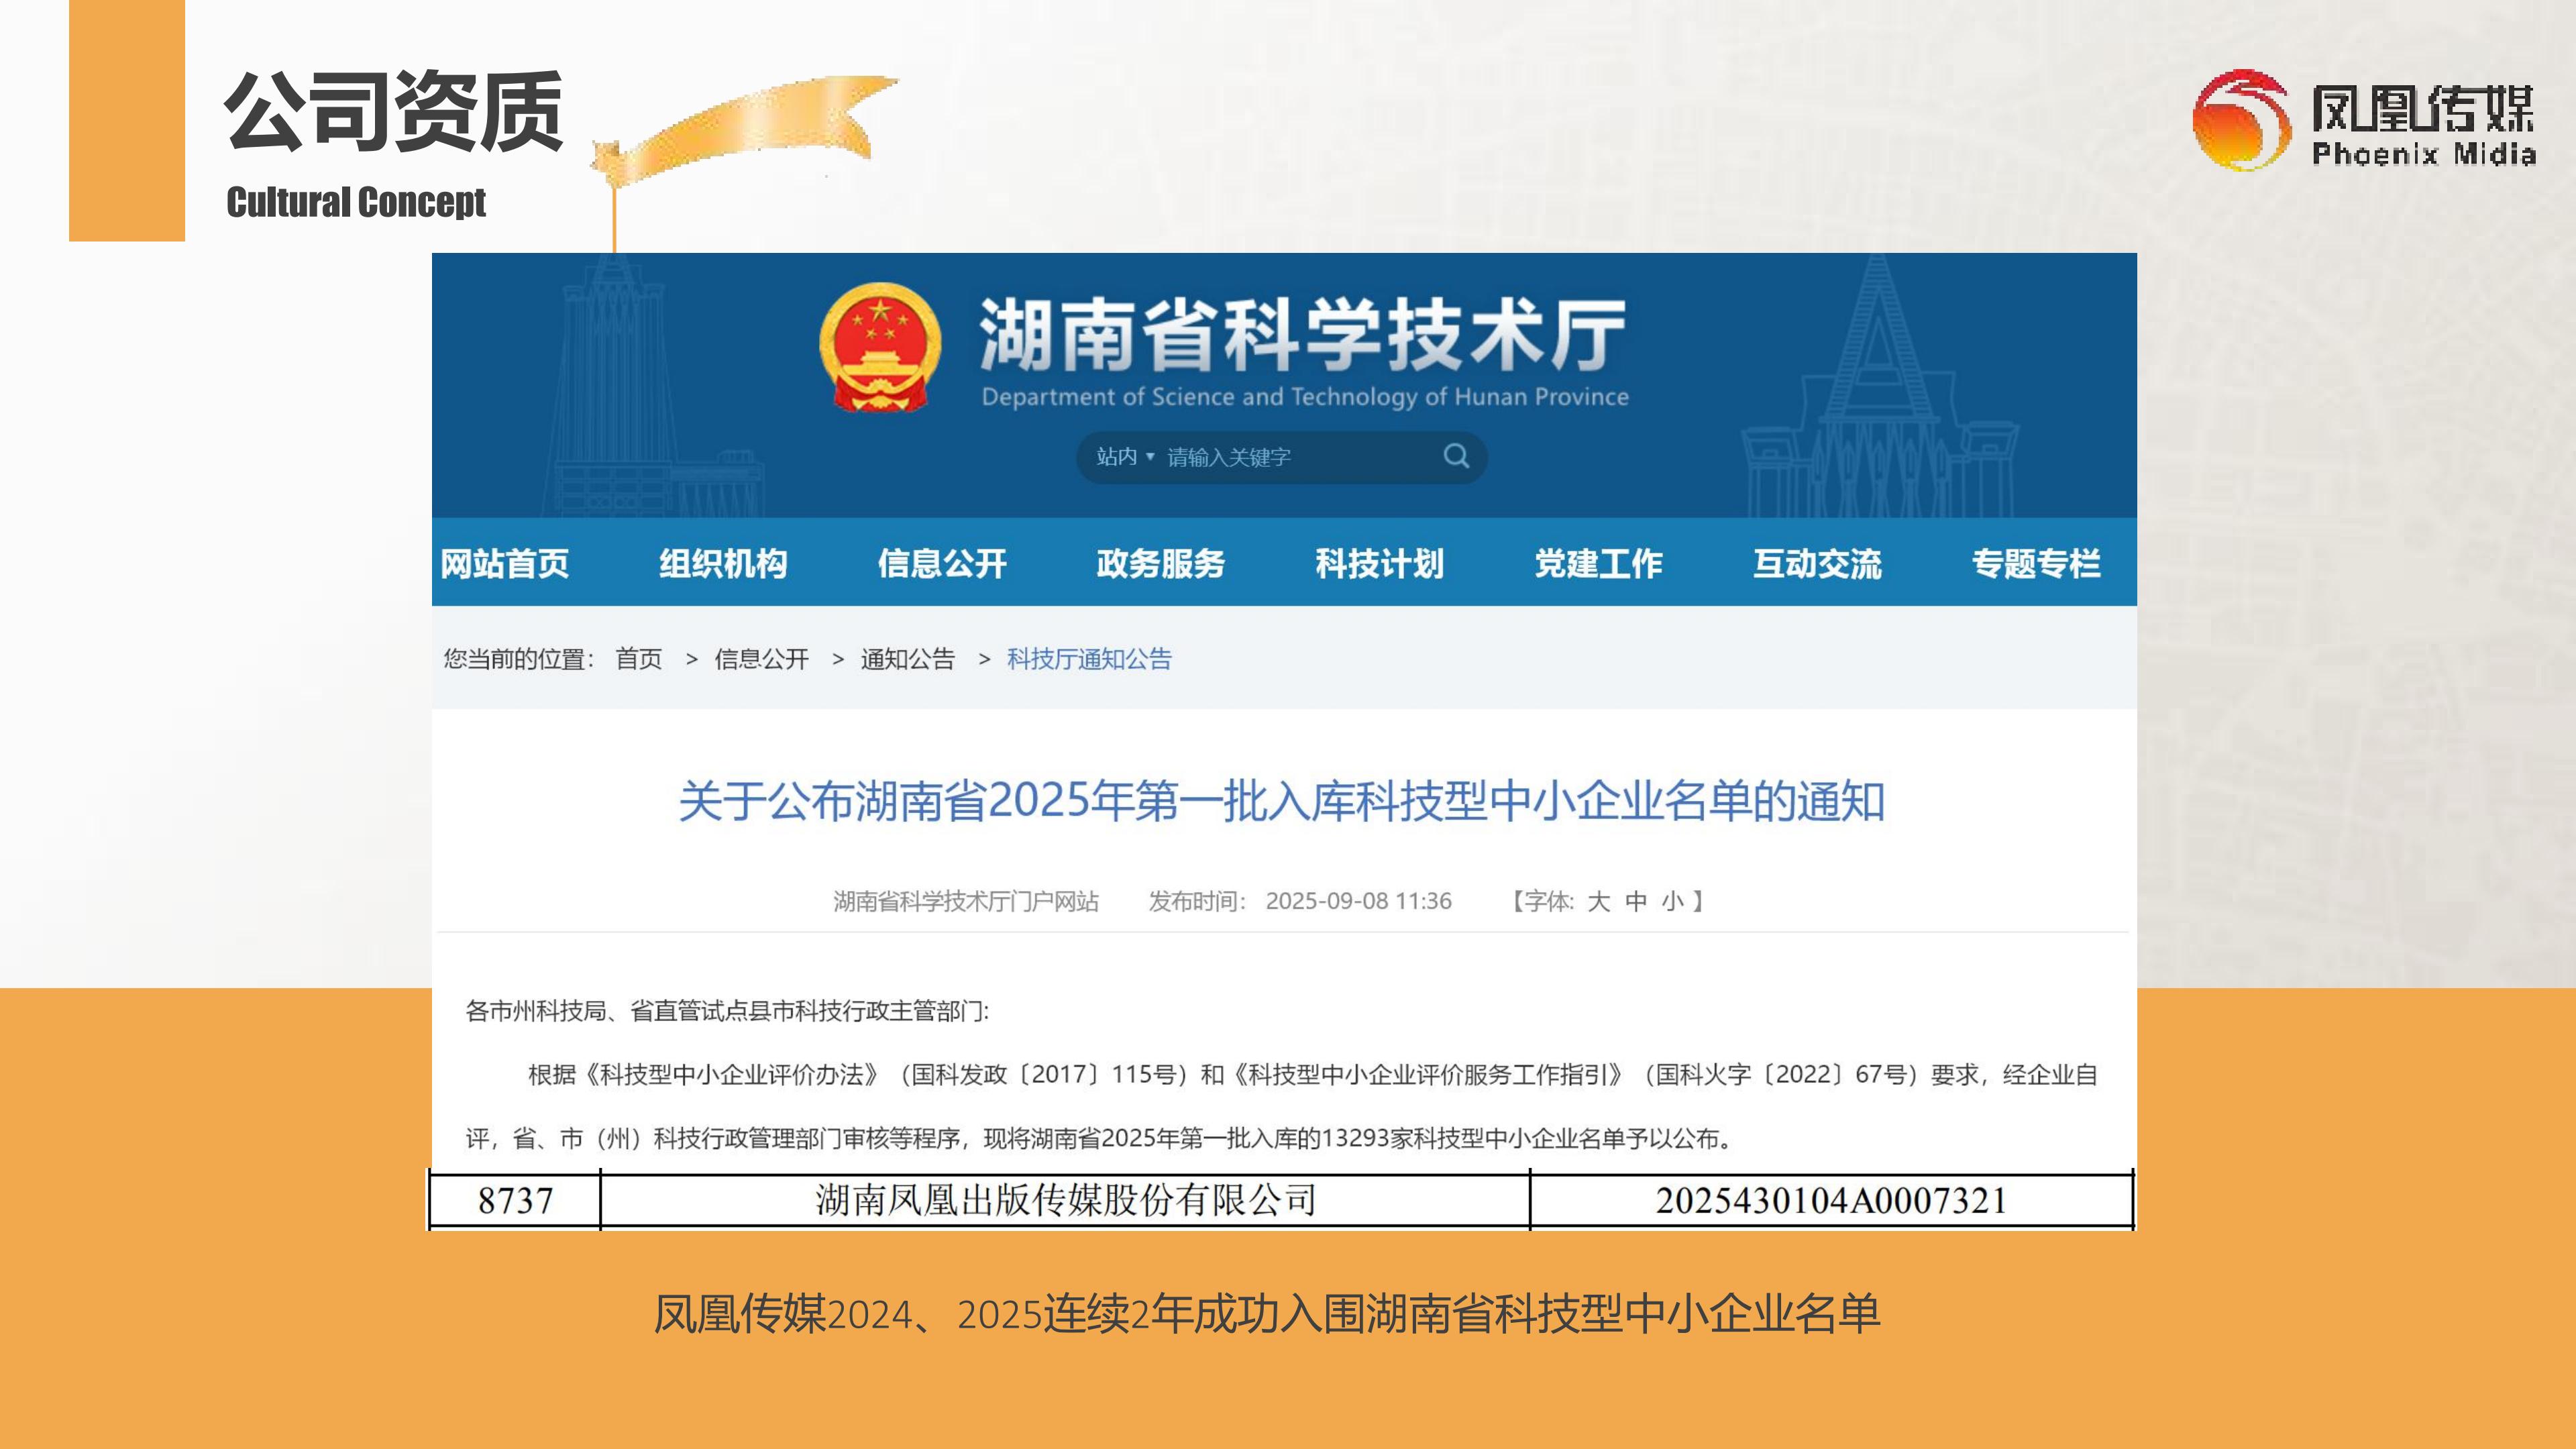Image resolution: width=2576 pixels, height=1449 pixels.
Task: Click the Phoenix Media logo
Action: click(2363, 120)
